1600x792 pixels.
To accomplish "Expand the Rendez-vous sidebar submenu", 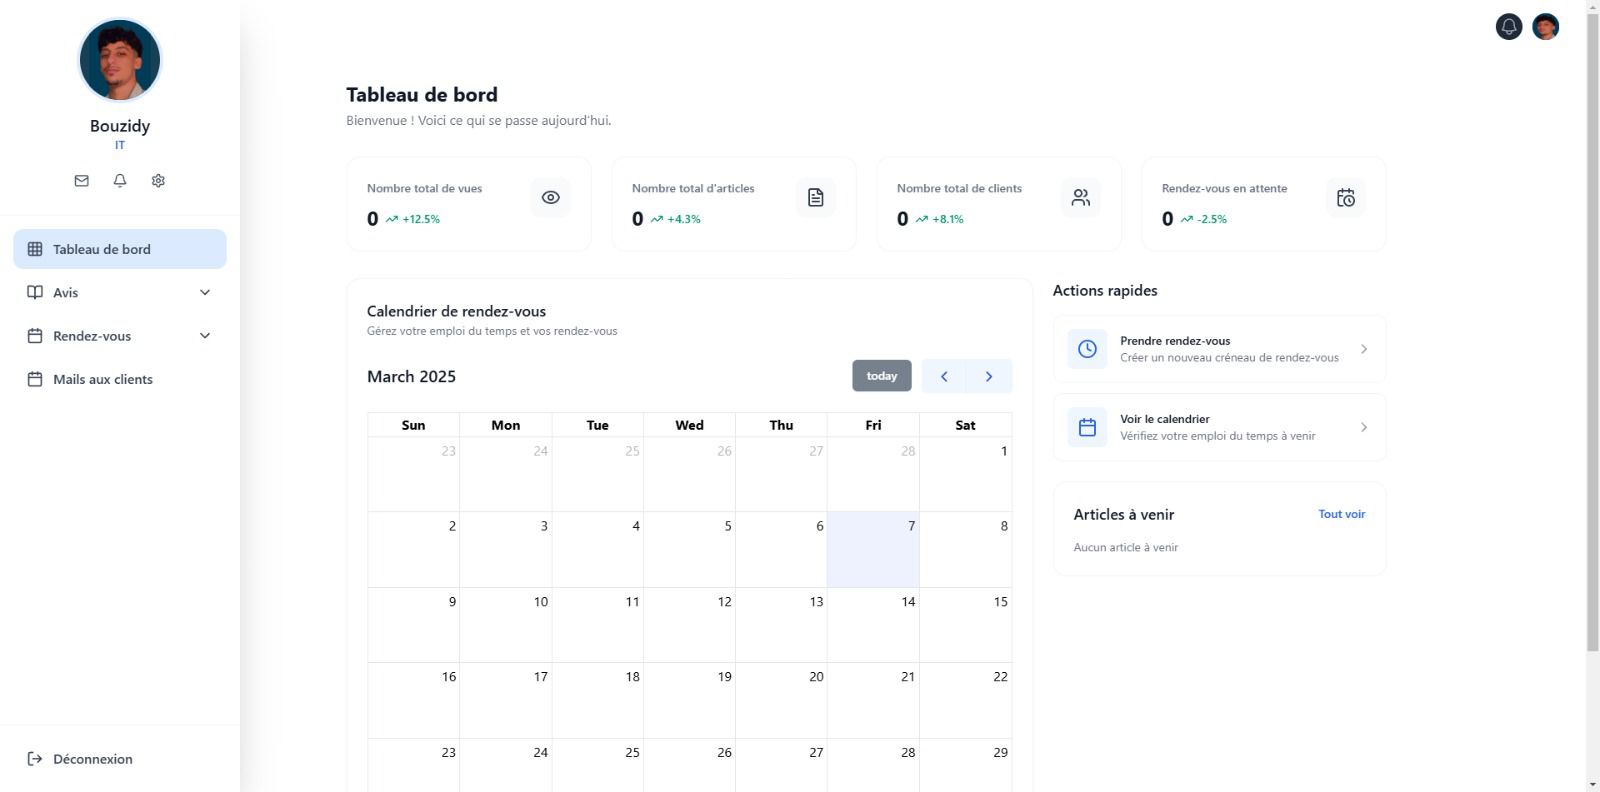I will pos(205,336).
